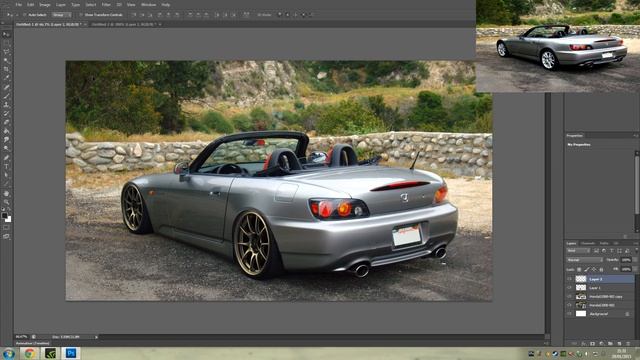Reset default foreground and background colors

click(3, 210)
